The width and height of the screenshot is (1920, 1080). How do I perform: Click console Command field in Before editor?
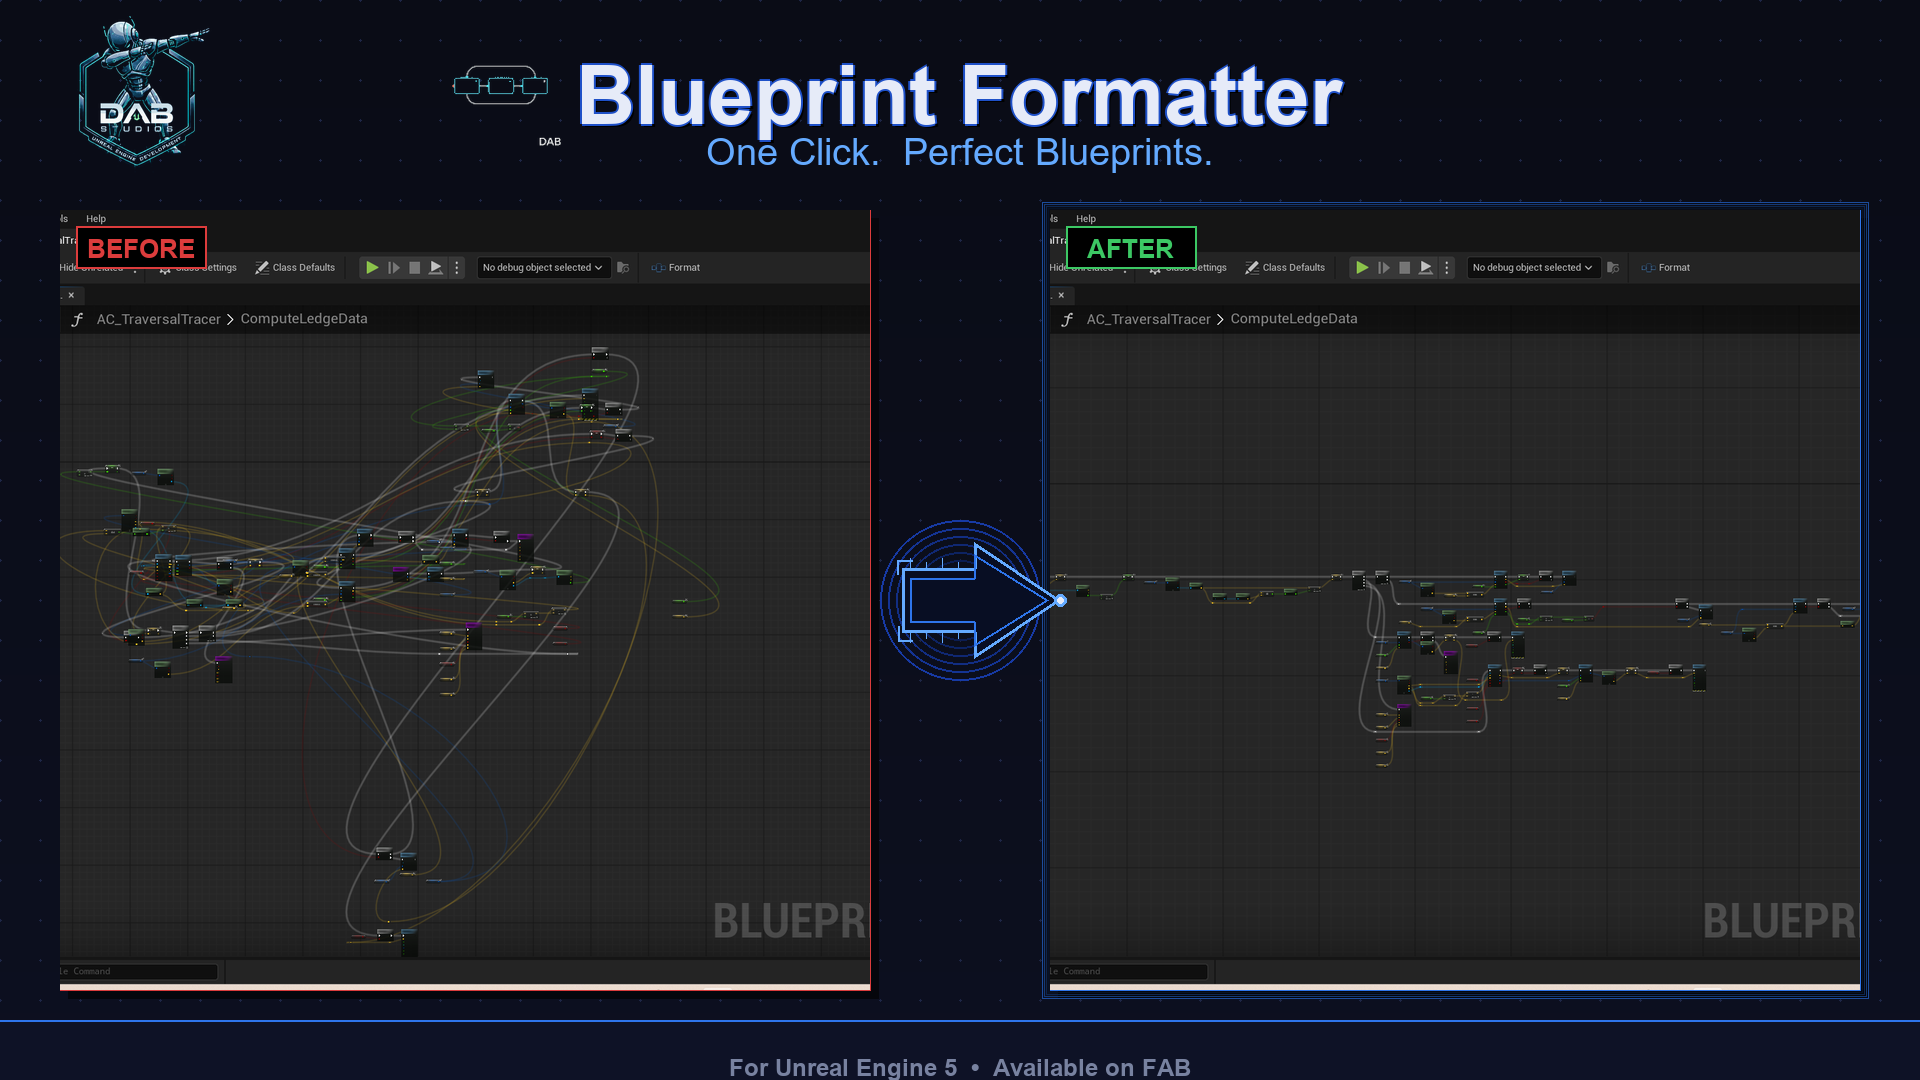pos(139,972)
